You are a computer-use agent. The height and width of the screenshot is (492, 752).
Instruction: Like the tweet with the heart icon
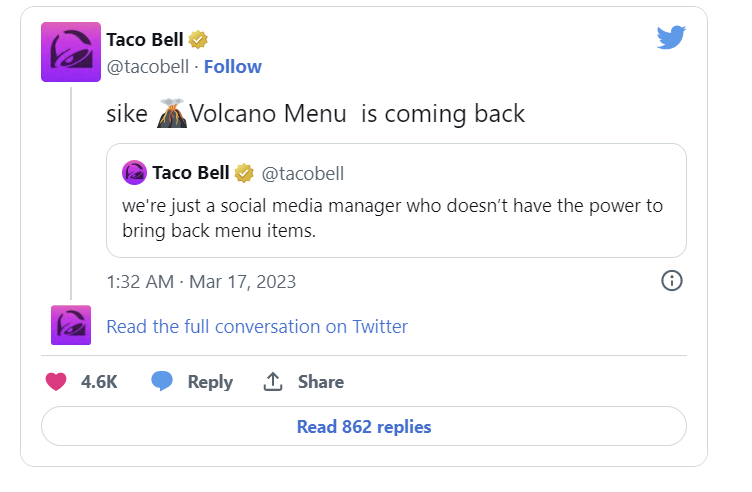click(x=57, y=381)
